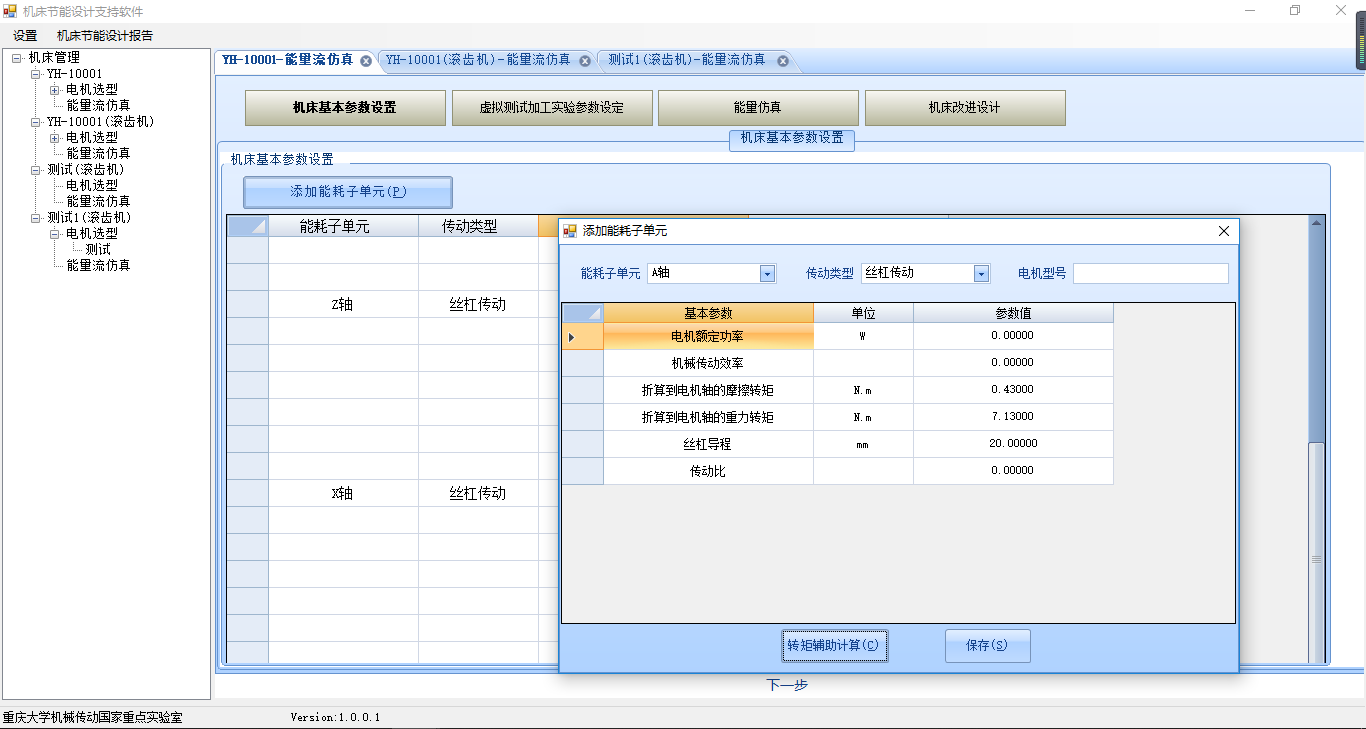This screenshot has height=729, width=1366.
Task: Open the 能耗子单元 dropdown
Action: pyautogui.click(x=767, y=274)
